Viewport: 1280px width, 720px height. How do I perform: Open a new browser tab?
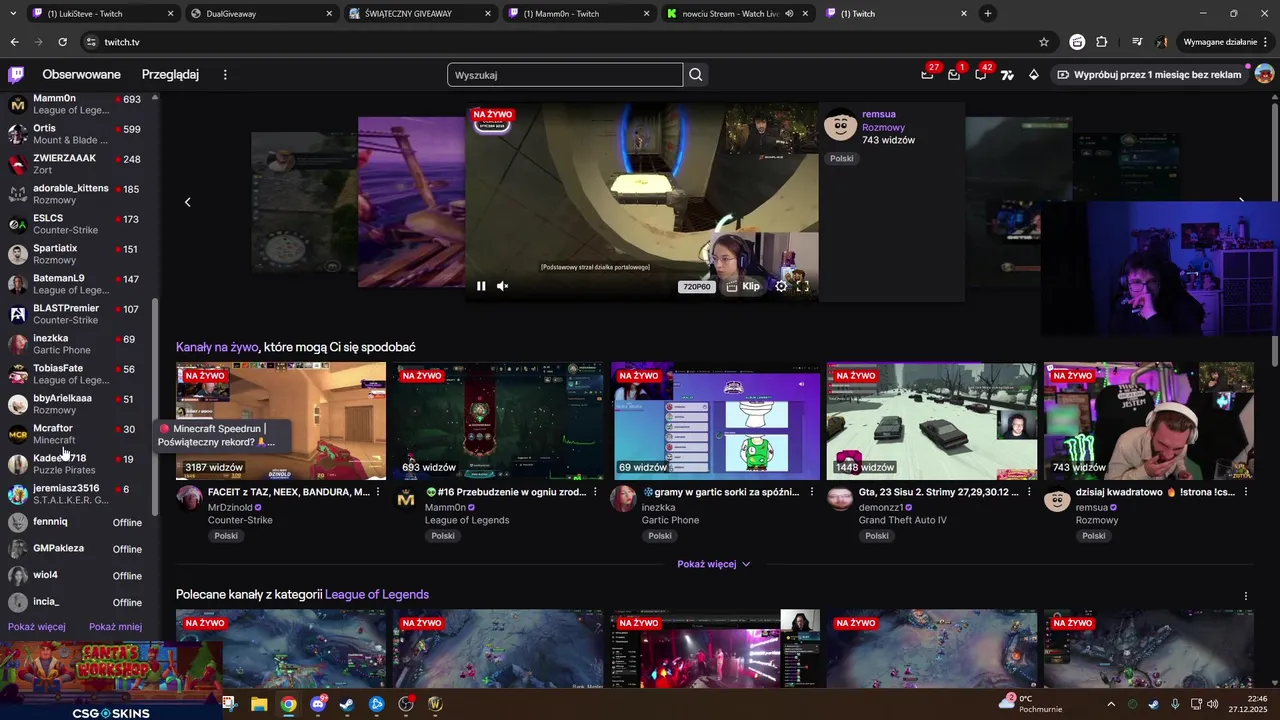988,14
